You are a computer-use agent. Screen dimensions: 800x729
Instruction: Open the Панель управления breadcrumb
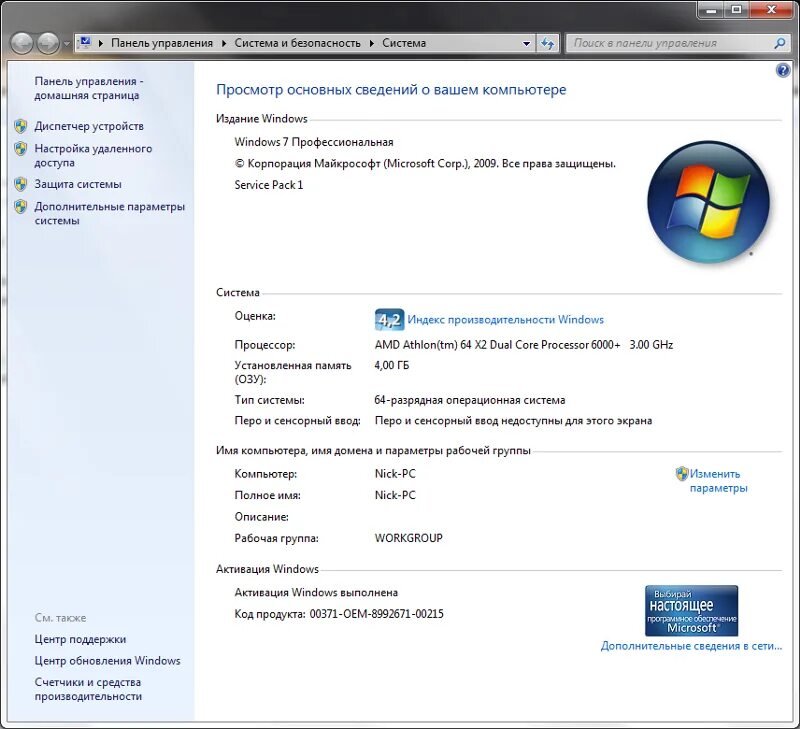pyautogui.click(x=162, y=43)
